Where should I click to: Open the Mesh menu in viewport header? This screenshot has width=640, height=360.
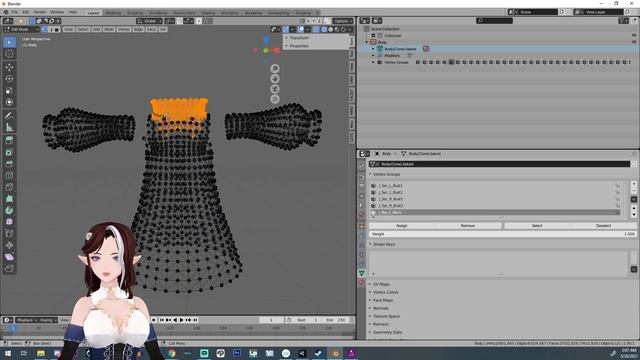pyautogui.click(x=109, y=29)
